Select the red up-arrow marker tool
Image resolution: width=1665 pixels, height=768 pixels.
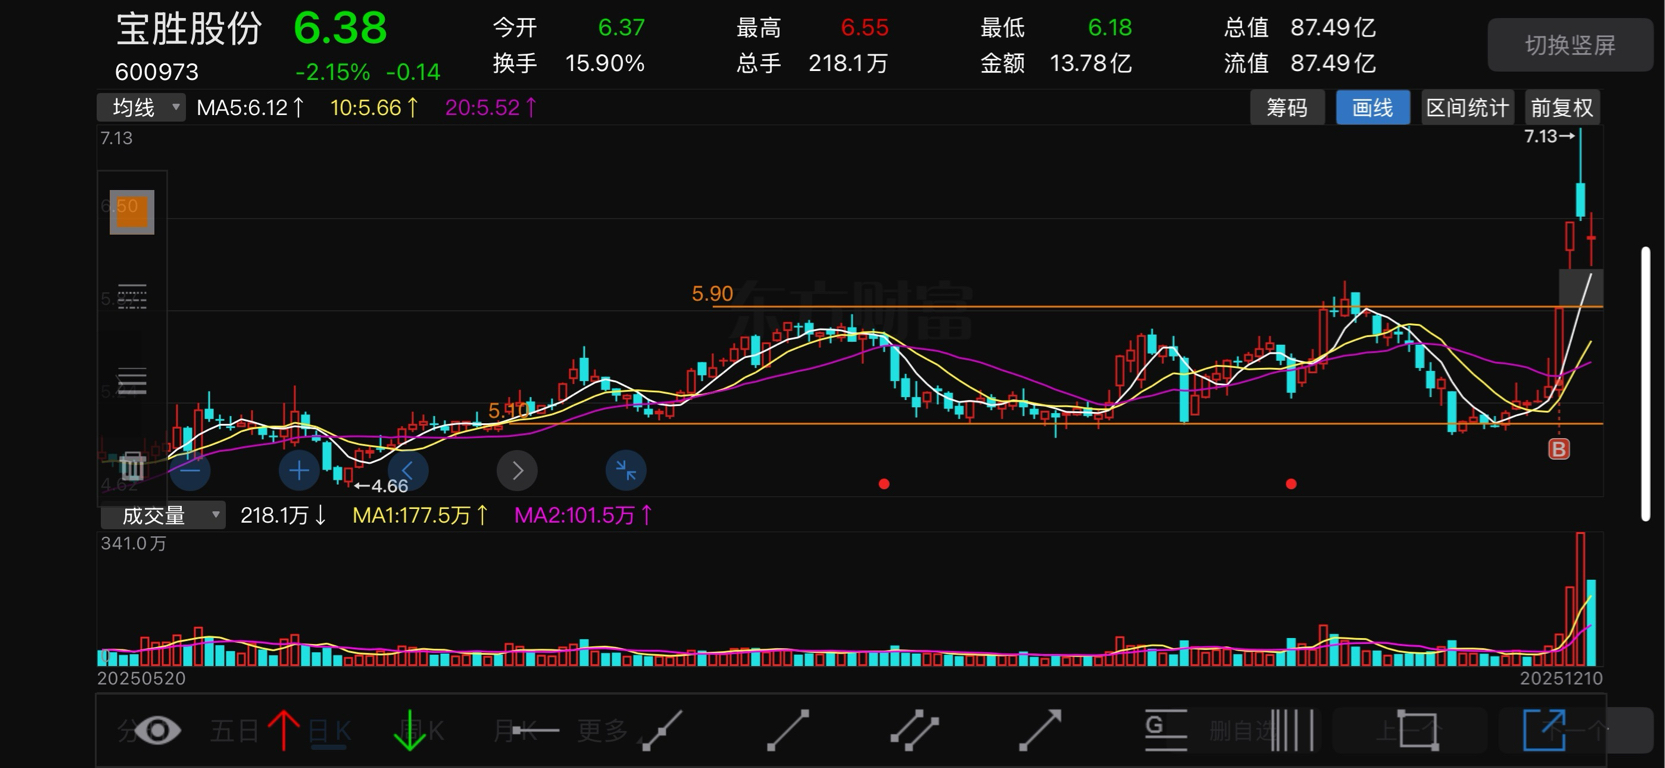pos(284,730)
